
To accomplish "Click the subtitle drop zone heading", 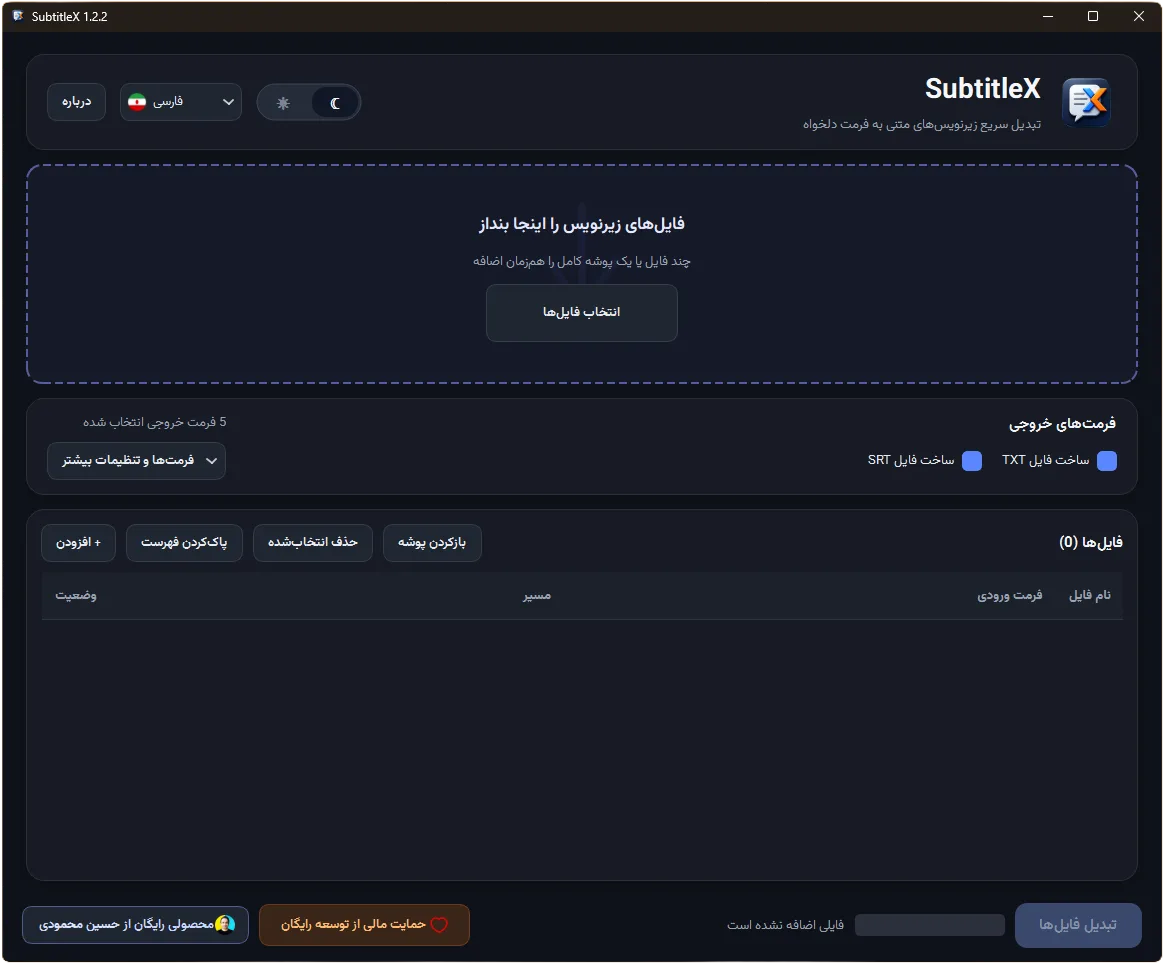I will tap(582, 224).
